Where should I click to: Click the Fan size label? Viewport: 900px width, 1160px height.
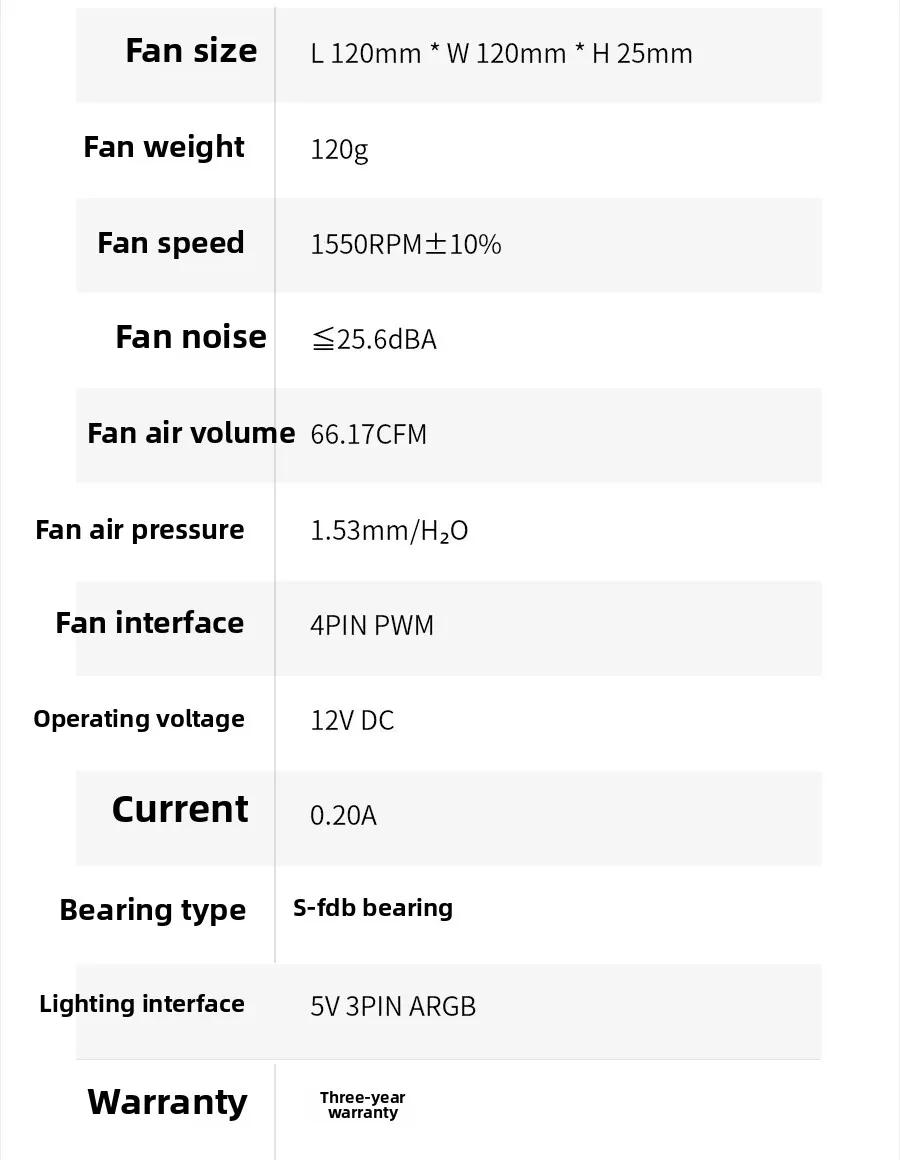point(192,51)
